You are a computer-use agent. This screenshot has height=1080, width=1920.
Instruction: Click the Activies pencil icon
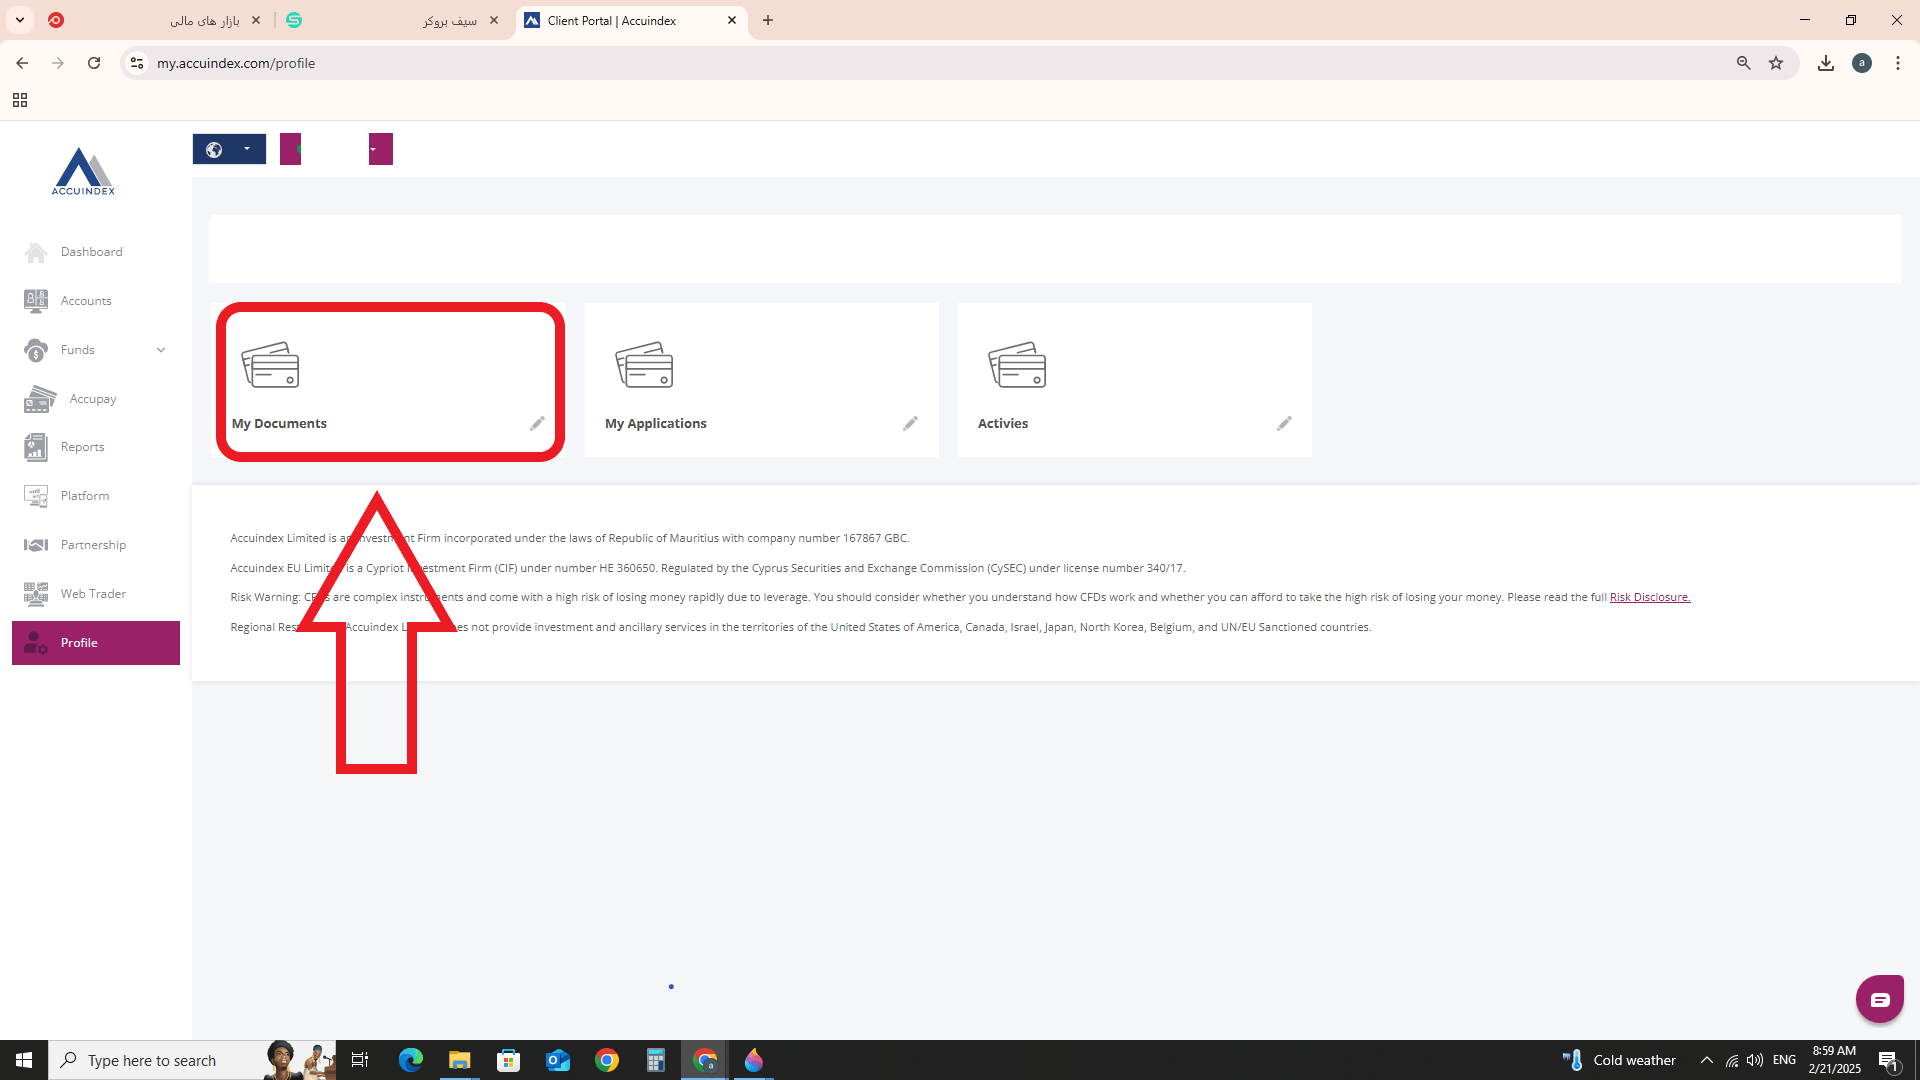[x=1284, y=424]
